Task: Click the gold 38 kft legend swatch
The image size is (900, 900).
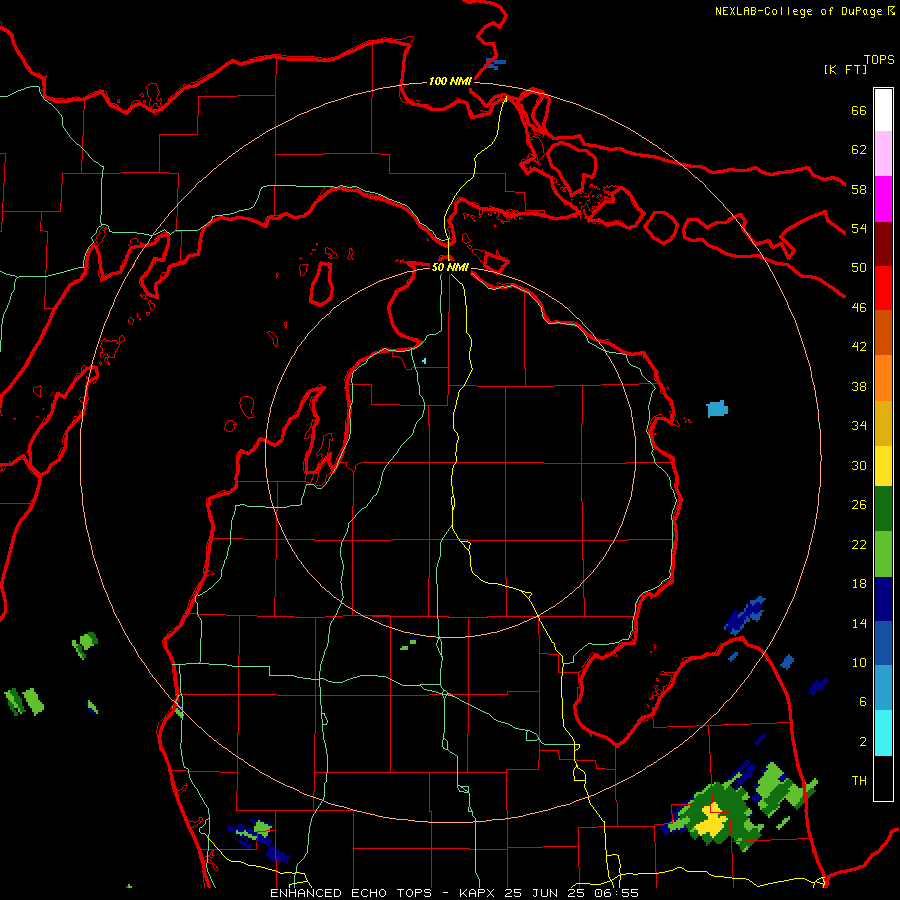Action: 883,423
